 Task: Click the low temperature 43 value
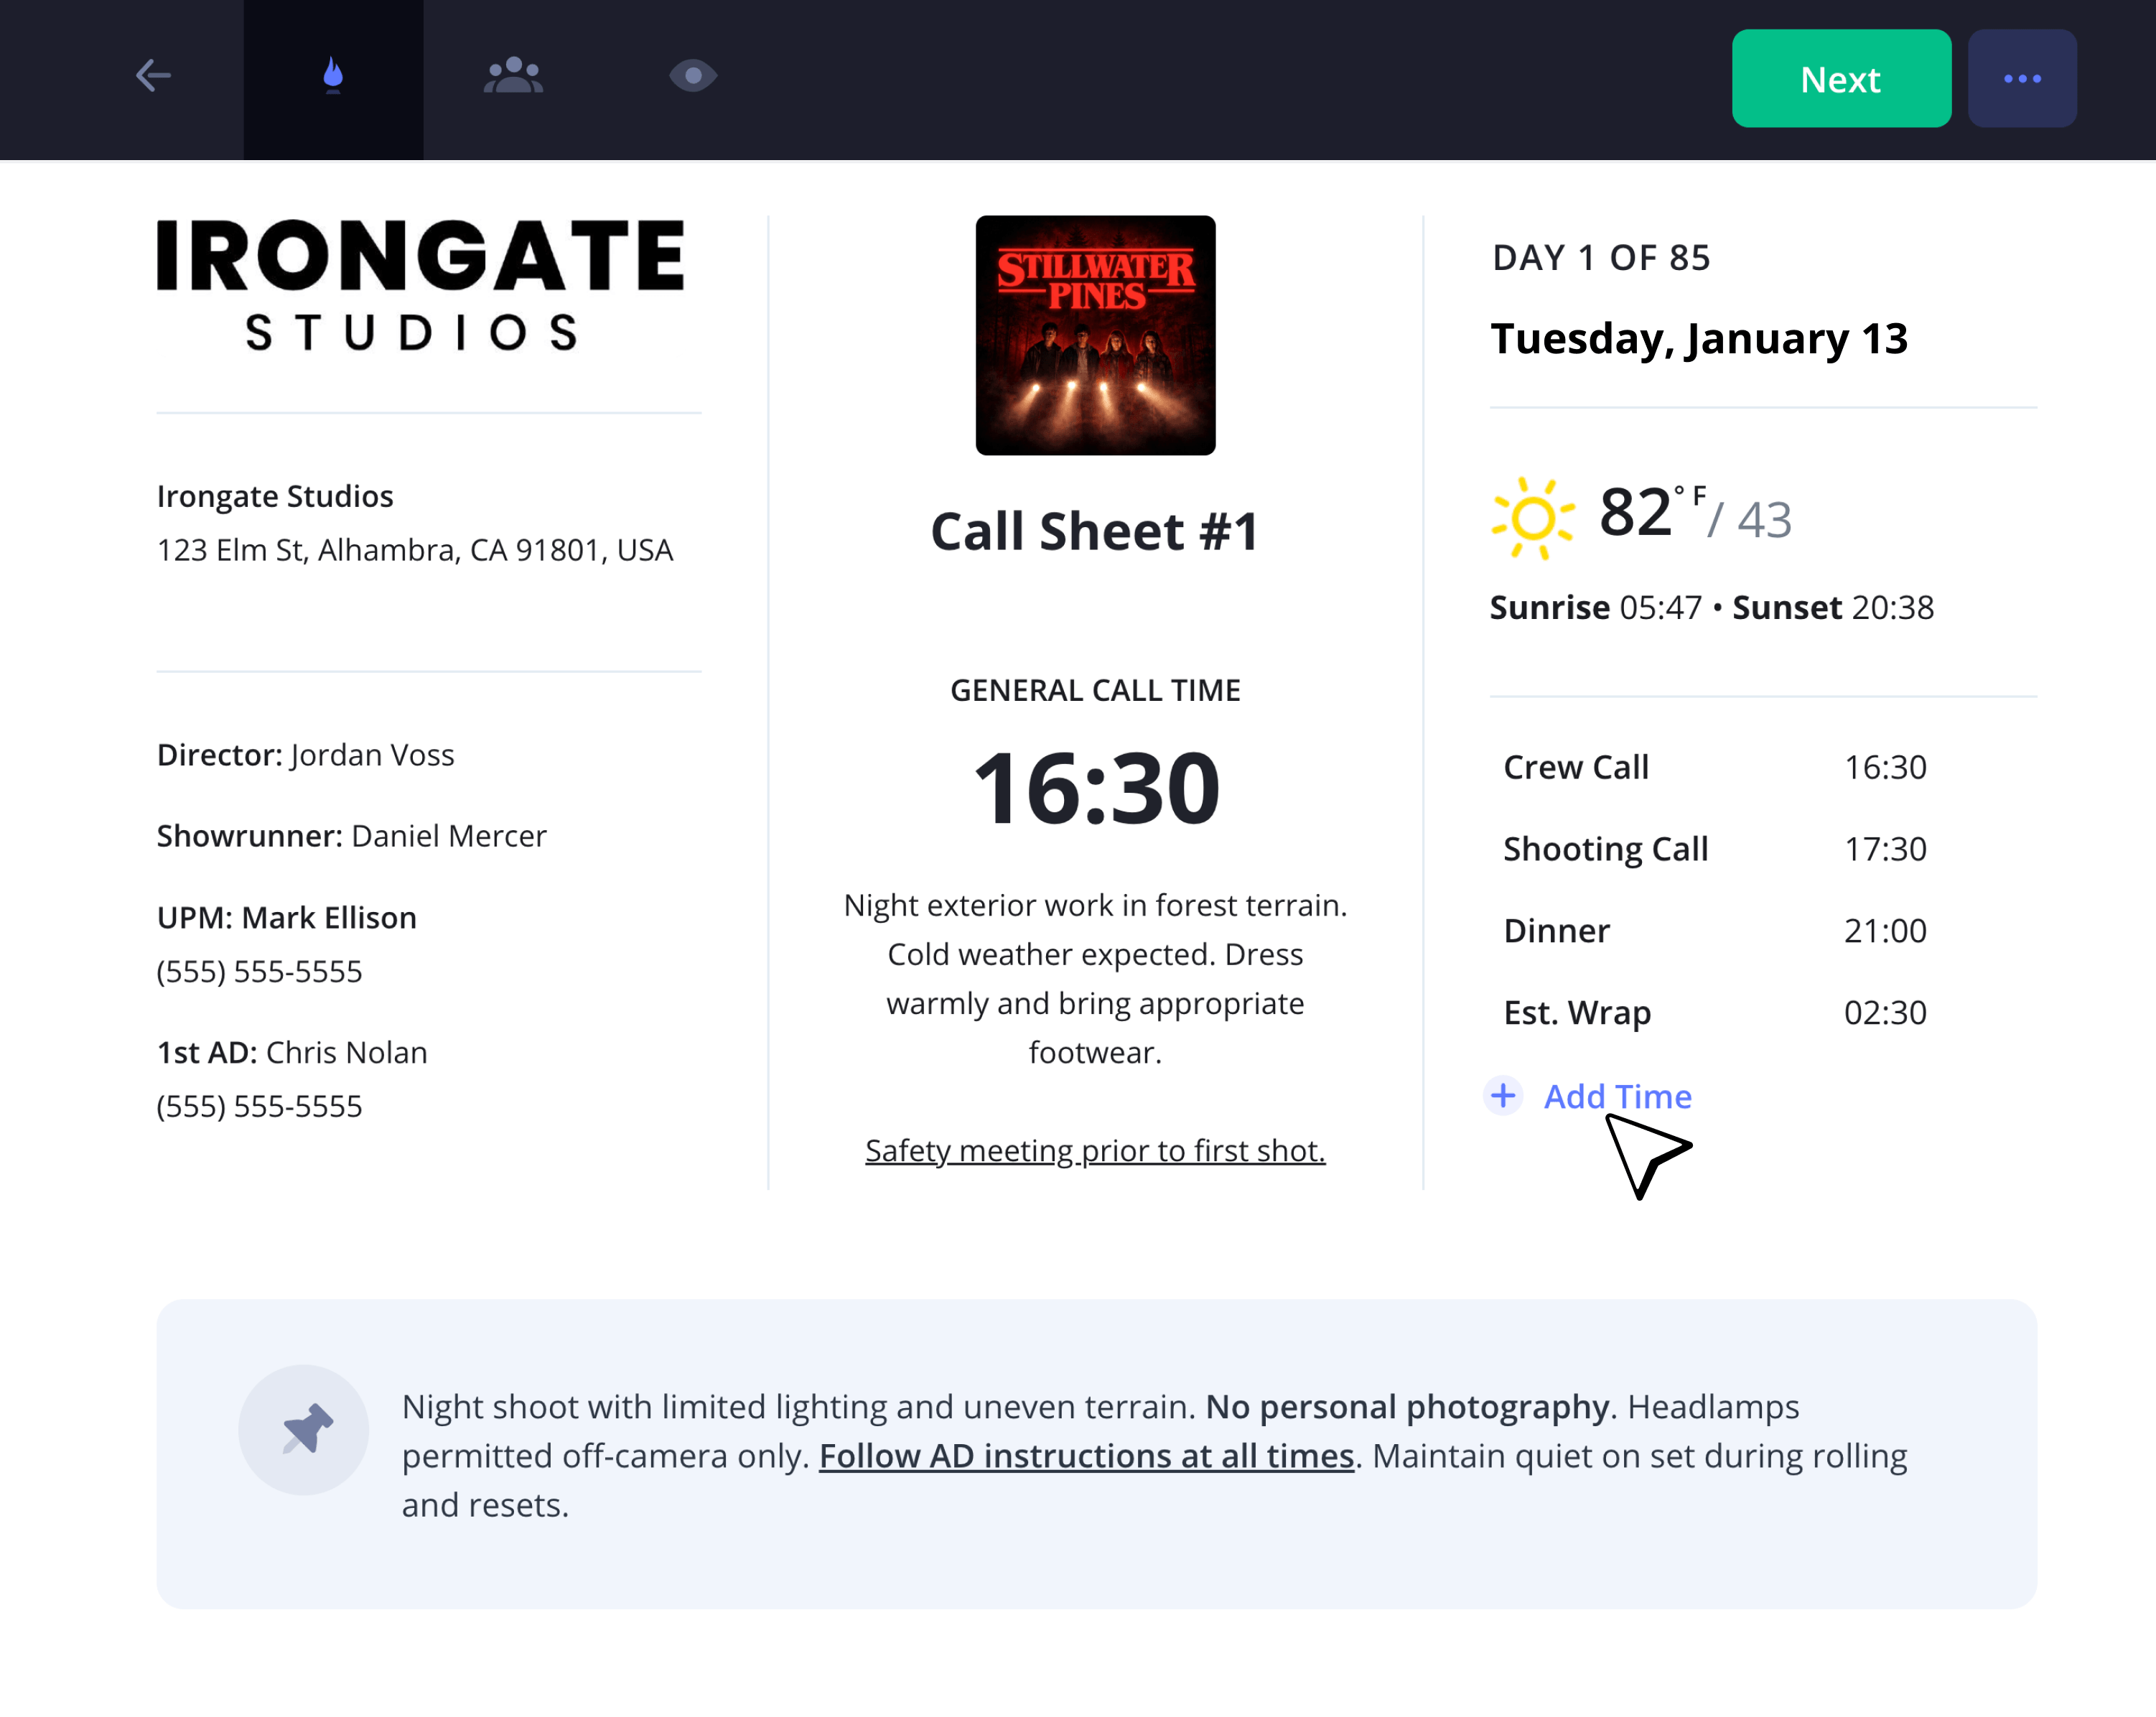point(1764,520)
